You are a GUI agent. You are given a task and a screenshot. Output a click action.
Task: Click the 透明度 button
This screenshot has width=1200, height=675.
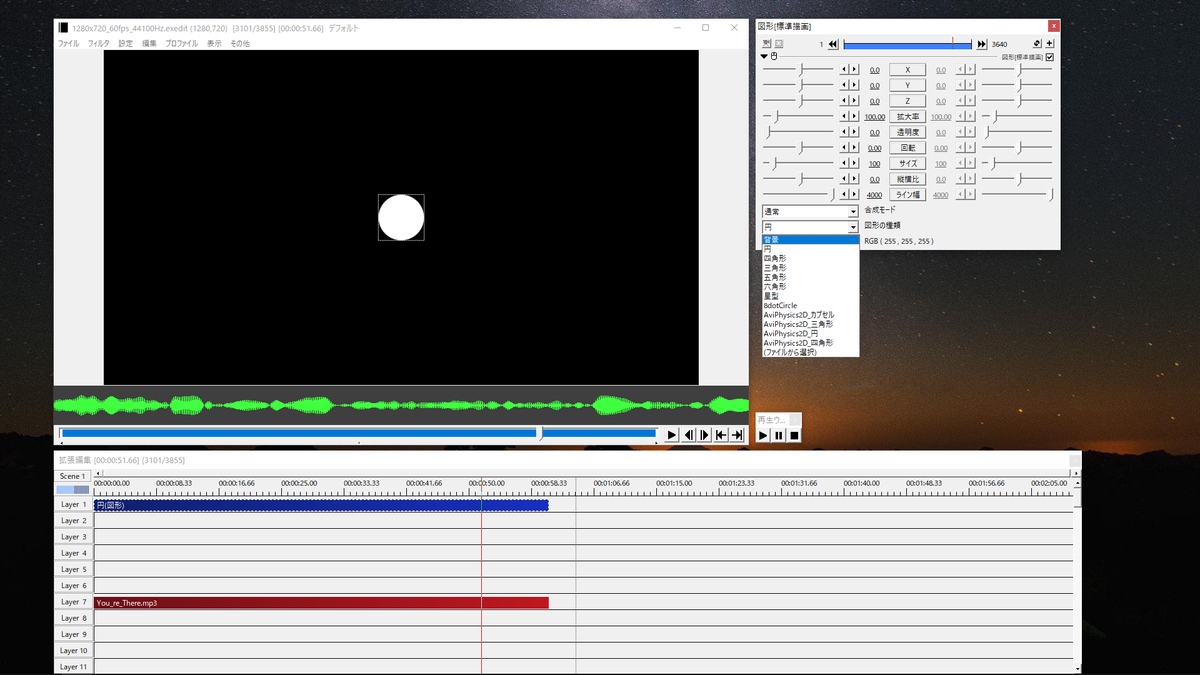click(907, 132)
